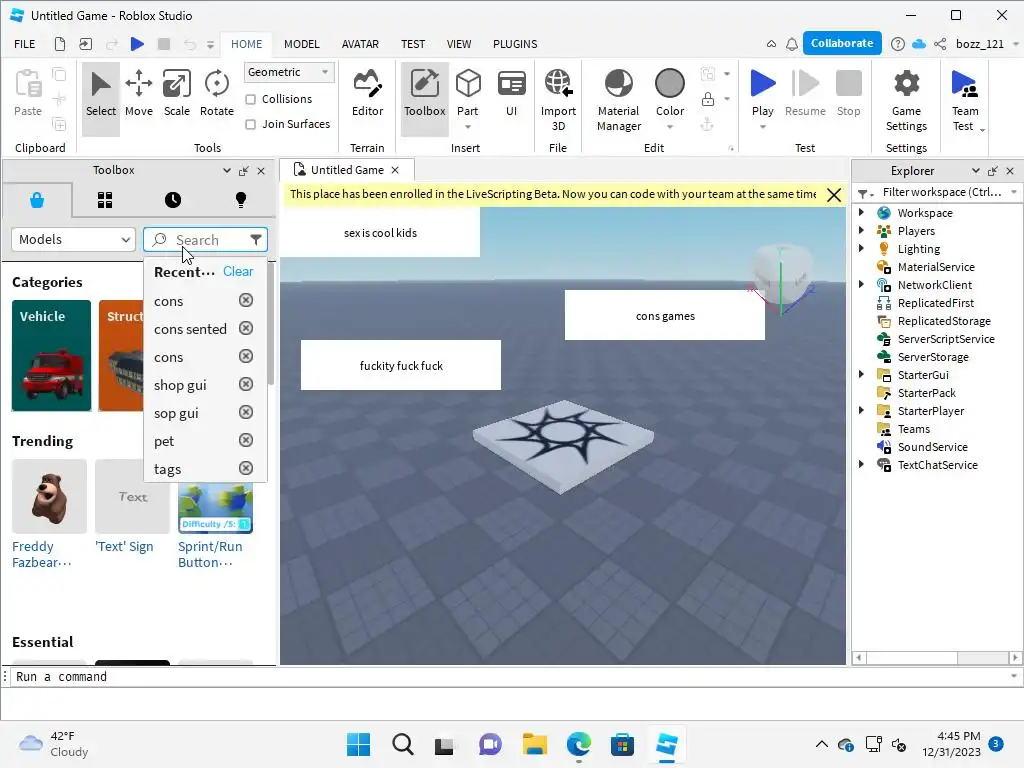Image resolution: width=1024 pixels, height=768 pixels.
Task: Remove 'shop gui' recent search
Action: click(246, 384)
